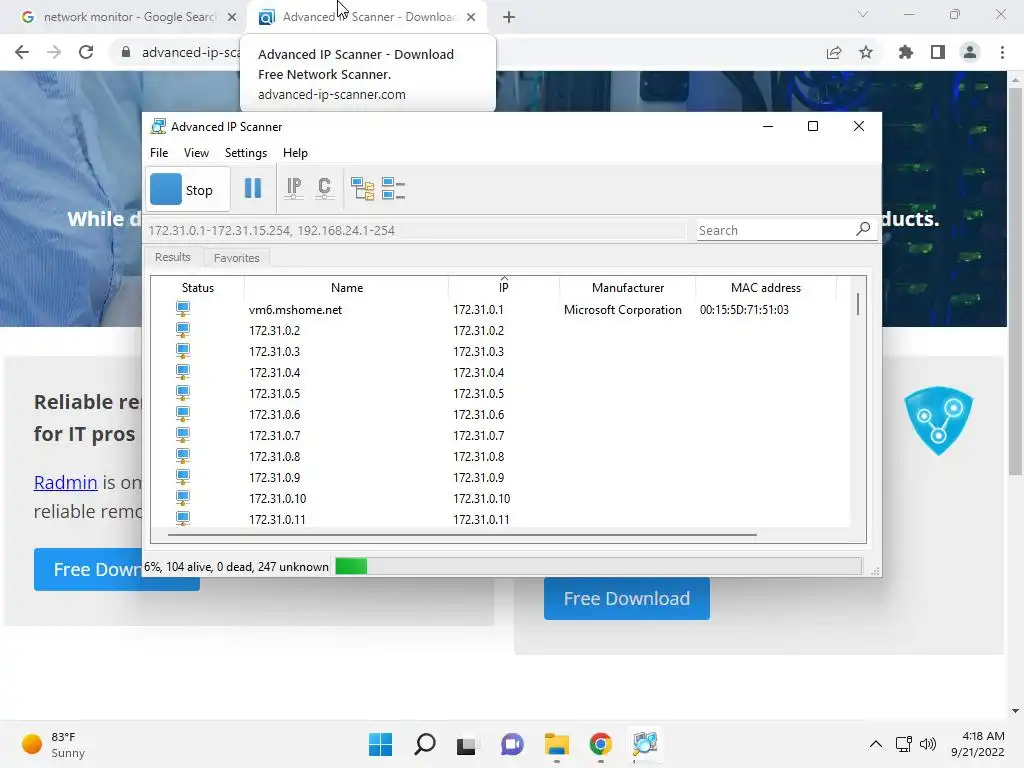Sort by the Manufacturer column header

(x=628, y=288)
